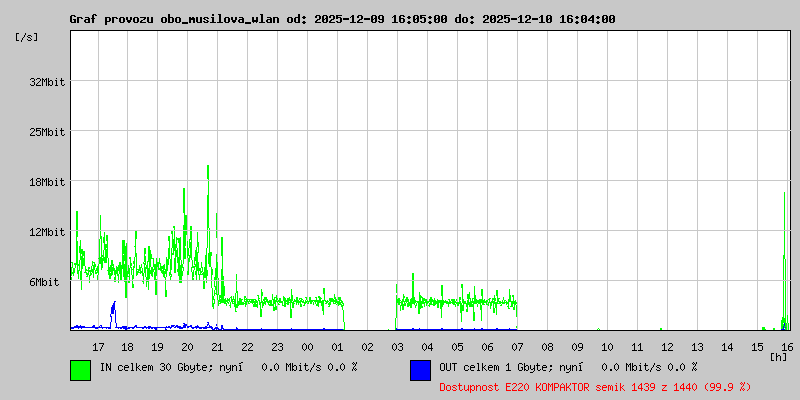Click hour label '16' on x-axis

pos(785,347)
